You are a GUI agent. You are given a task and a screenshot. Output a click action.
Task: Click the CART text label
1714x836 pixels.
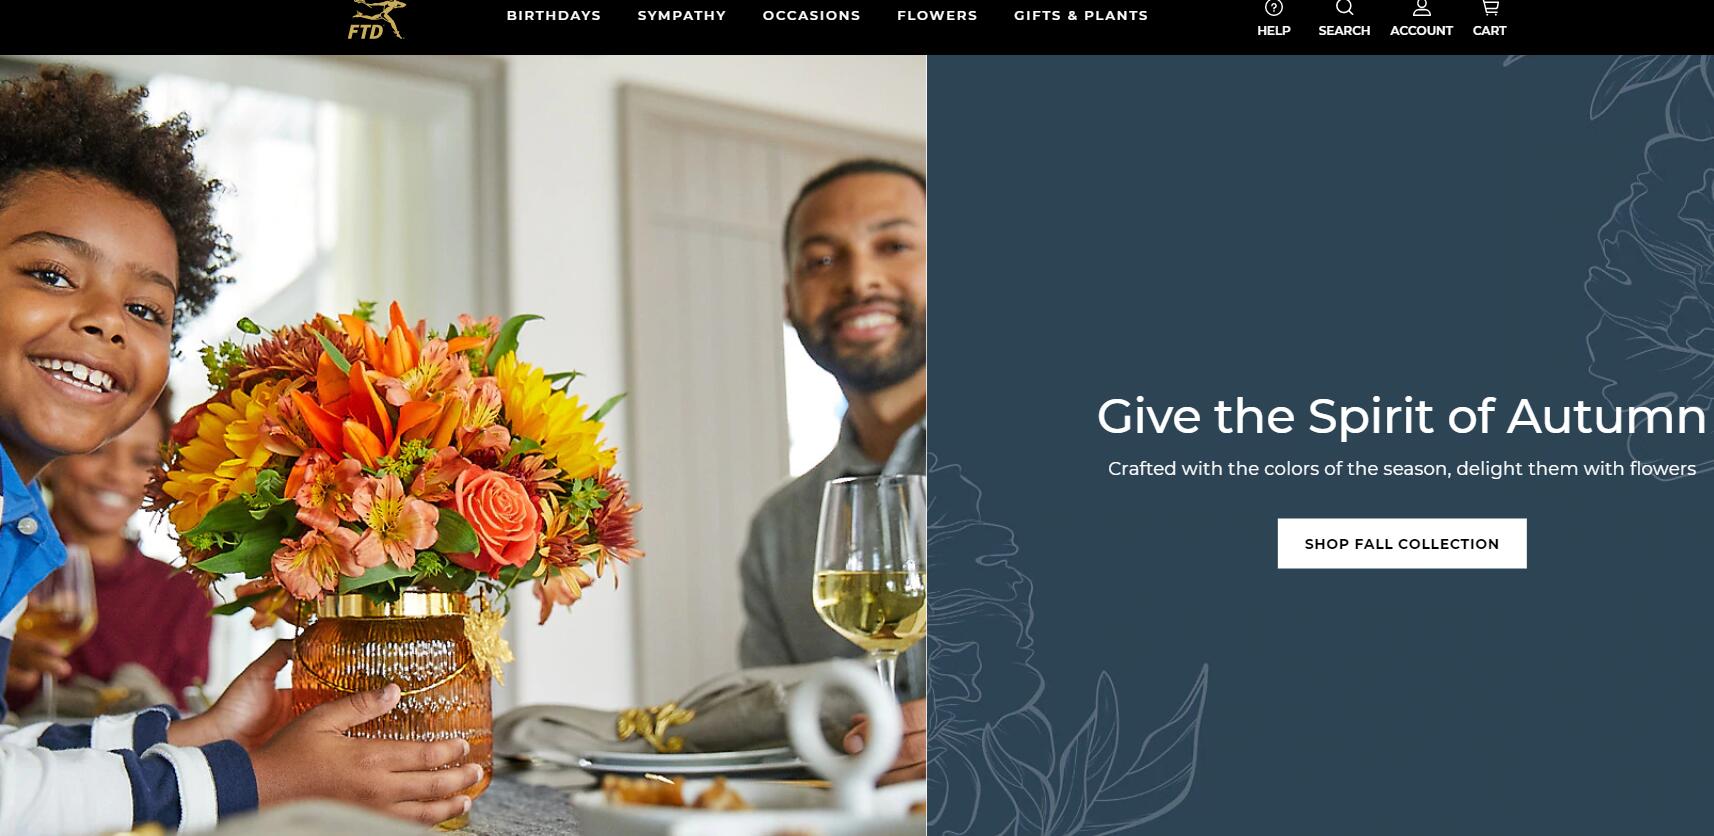tap(1489, 31)
